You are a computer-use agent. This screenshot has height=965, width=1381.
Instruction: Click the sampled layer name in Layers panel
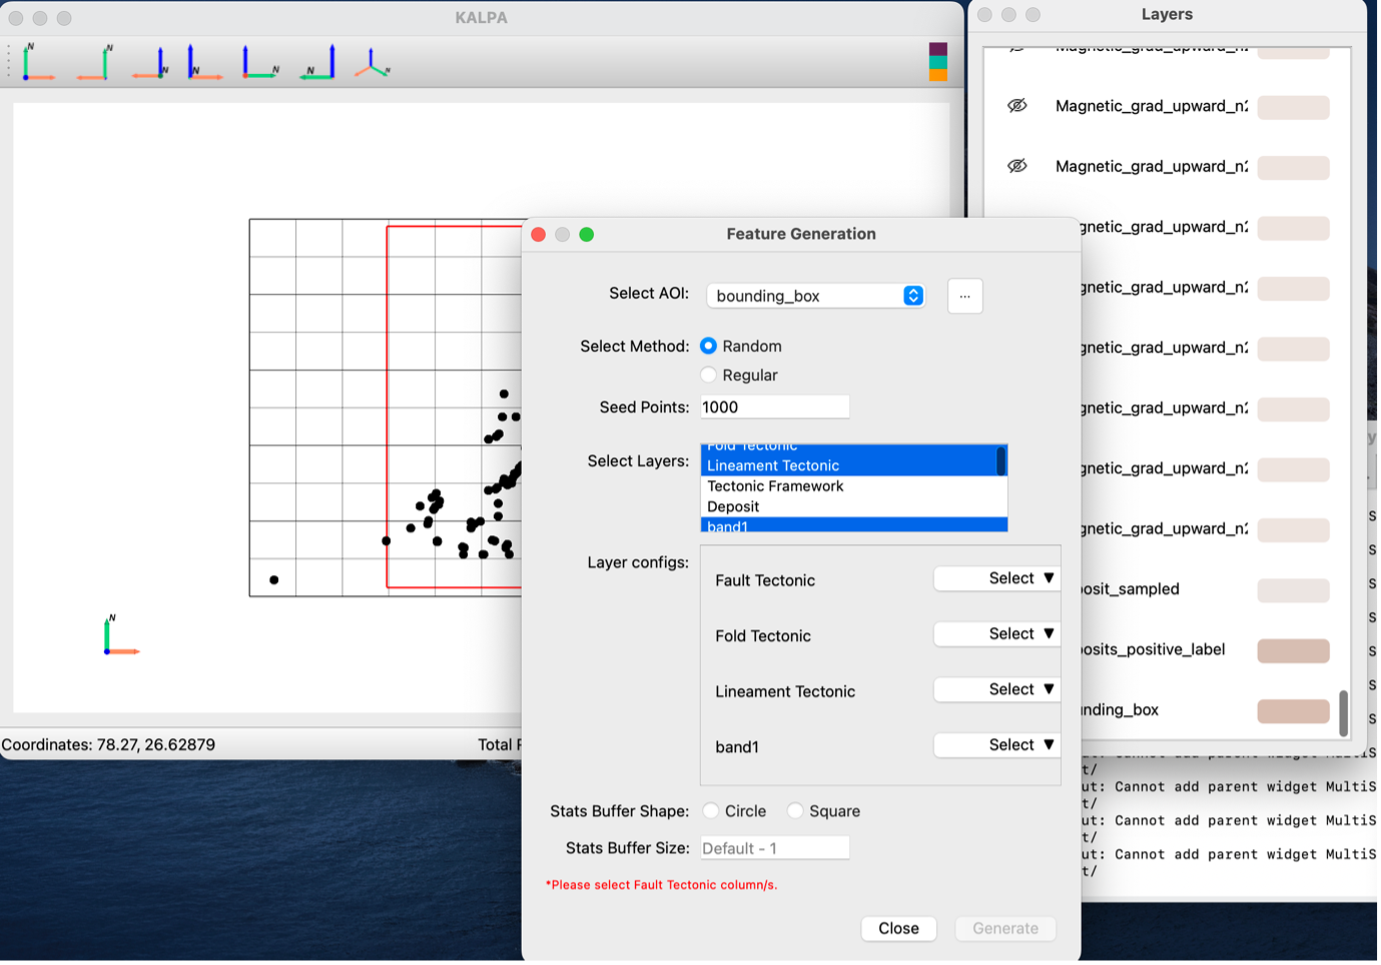tap(1131, 590)
